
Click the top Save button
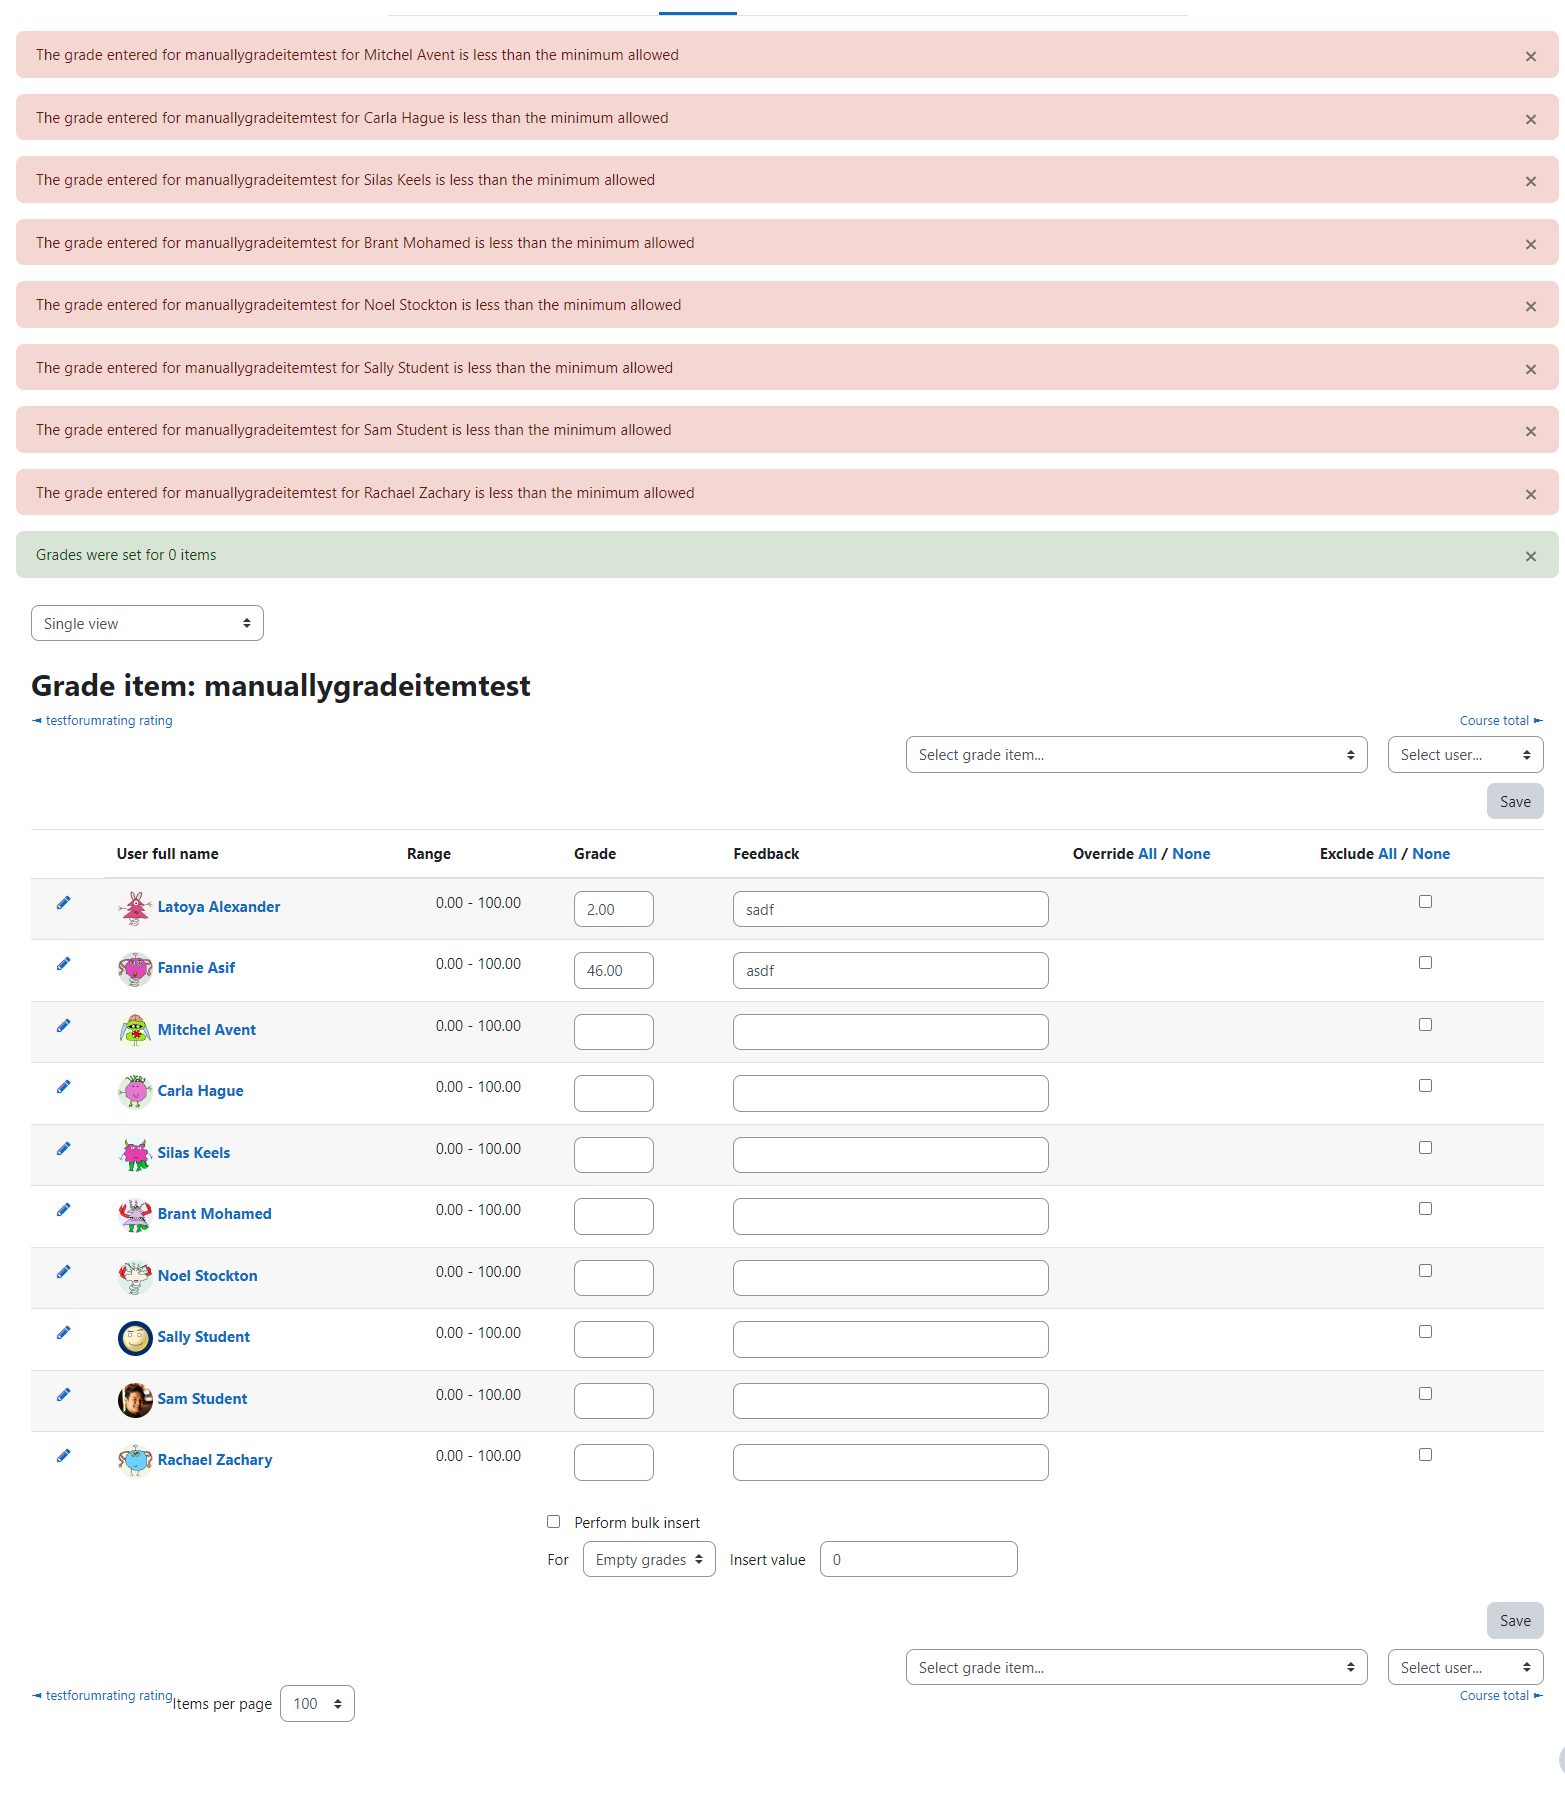[1515, 801]
